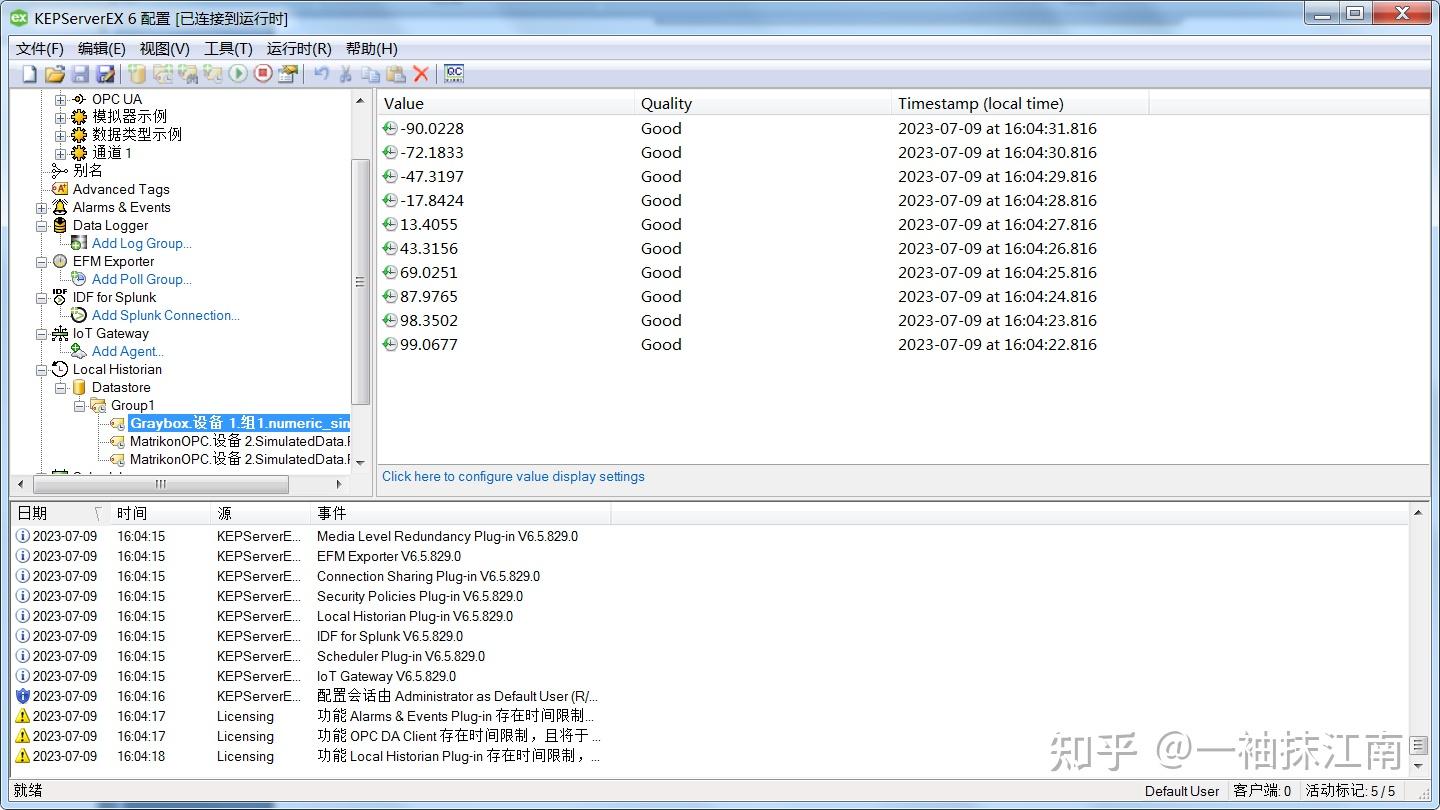Image resolution: width=1440 pixels, height=810 pixels.
Task: Click here to configure value display settings
Action: [513, 476]
